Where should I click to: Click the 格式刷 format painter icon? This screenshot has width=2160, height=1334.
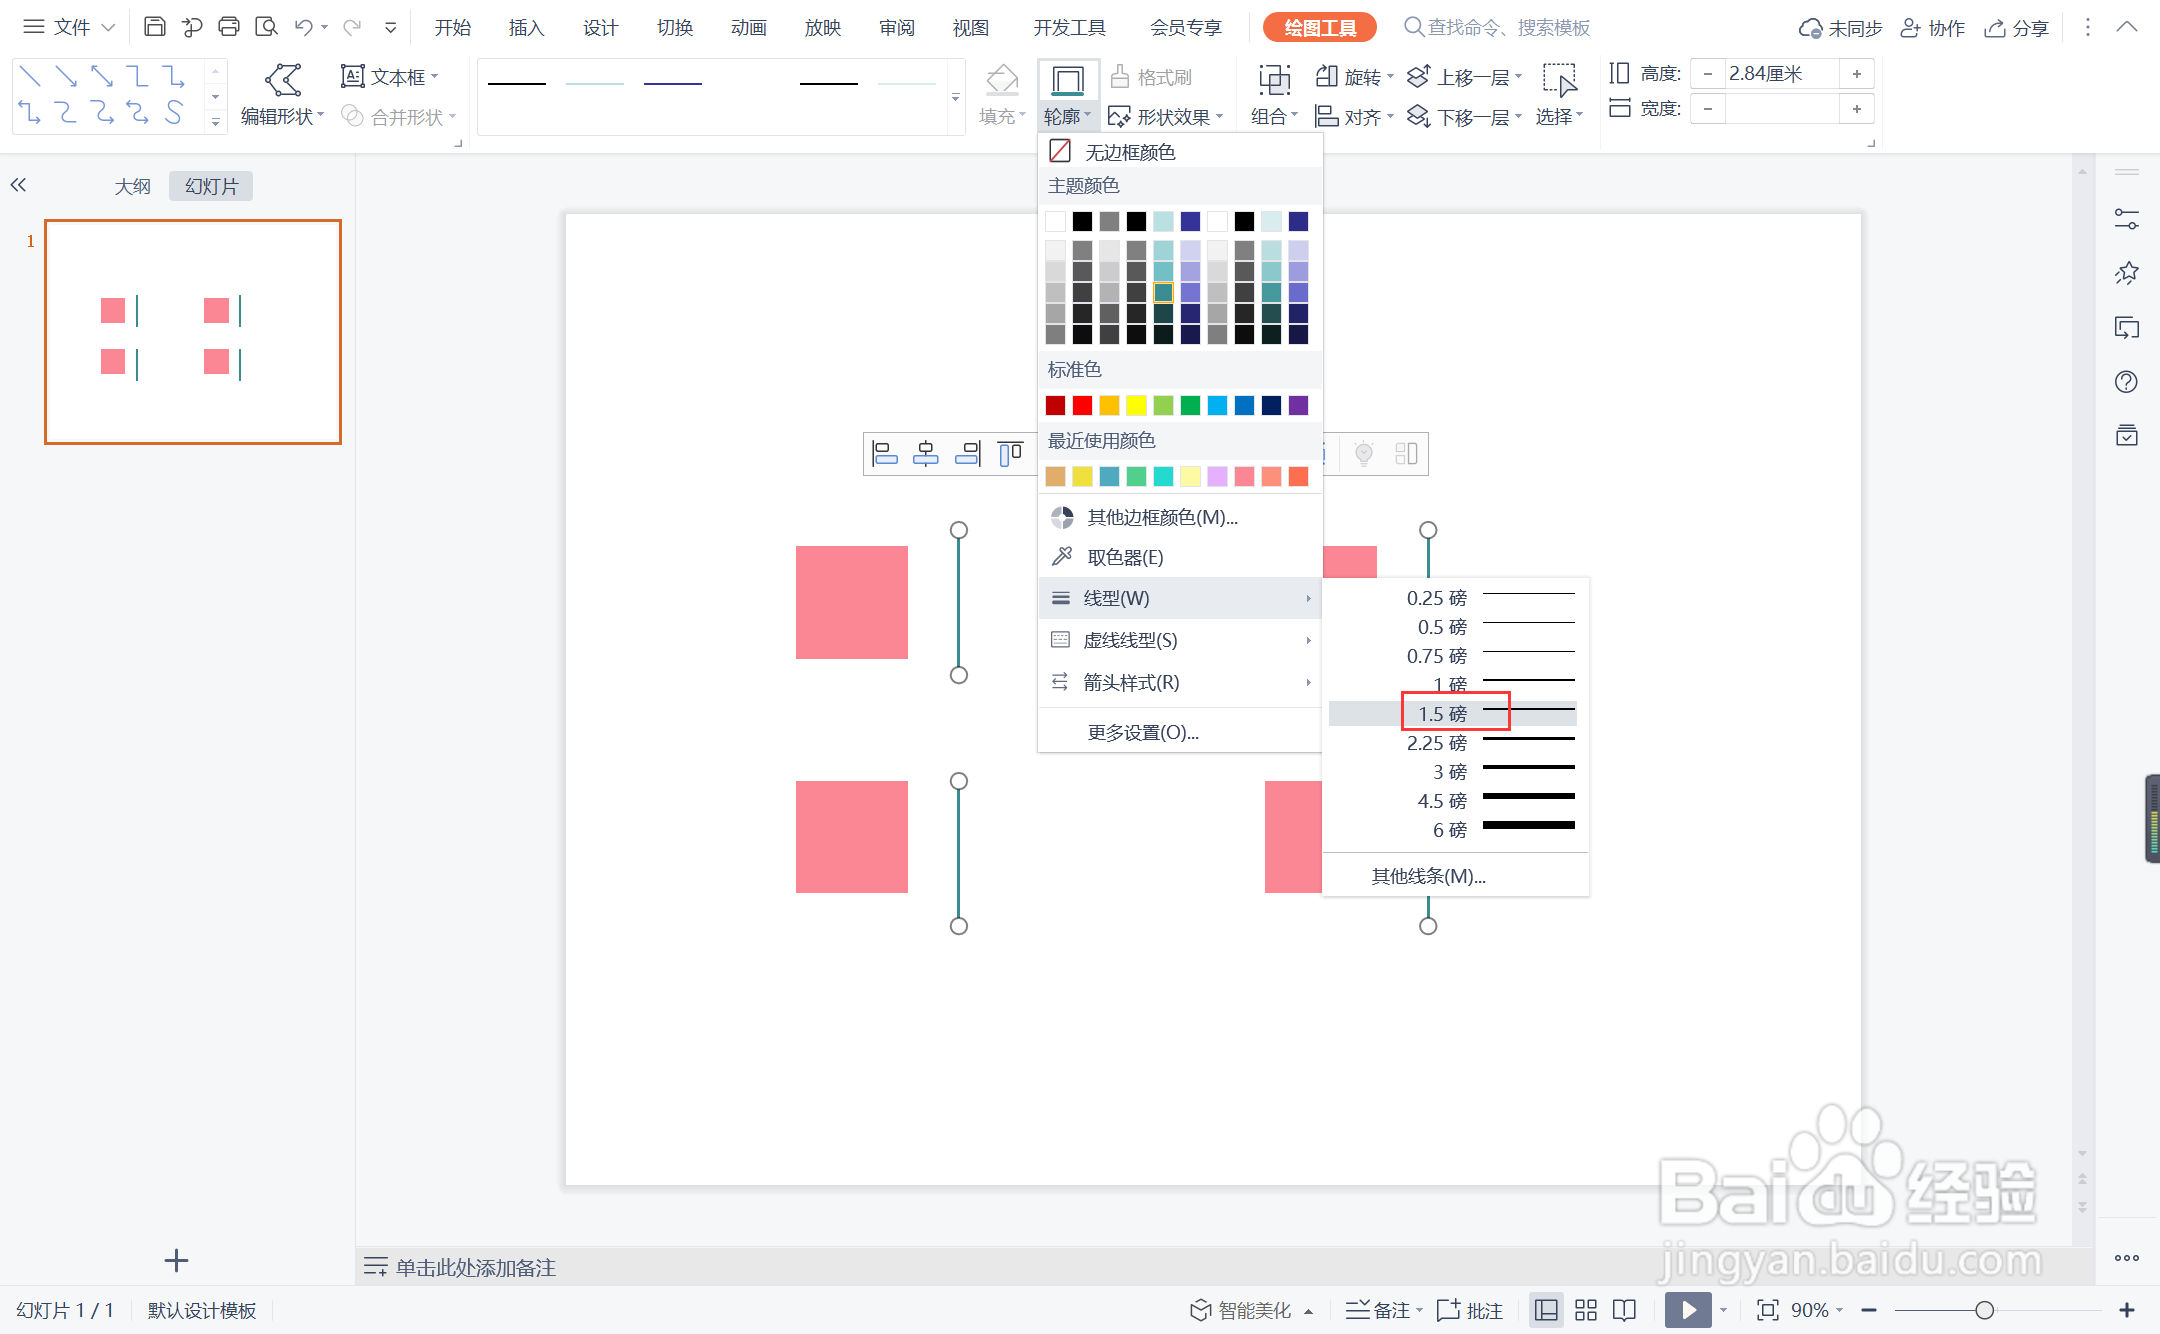(x=1121, y=77)
